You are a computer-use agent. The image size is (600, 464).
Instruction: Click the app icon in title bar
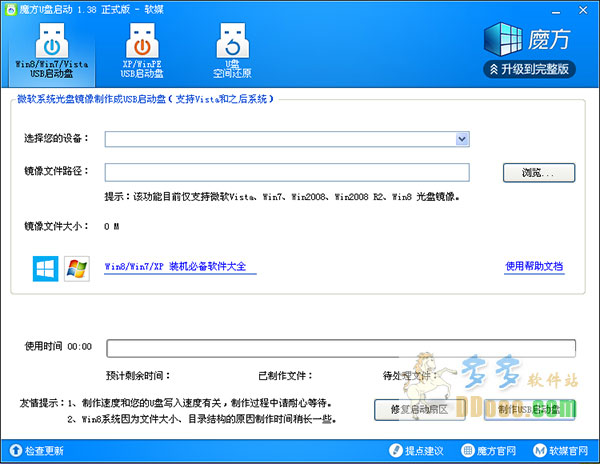point(11,10)
